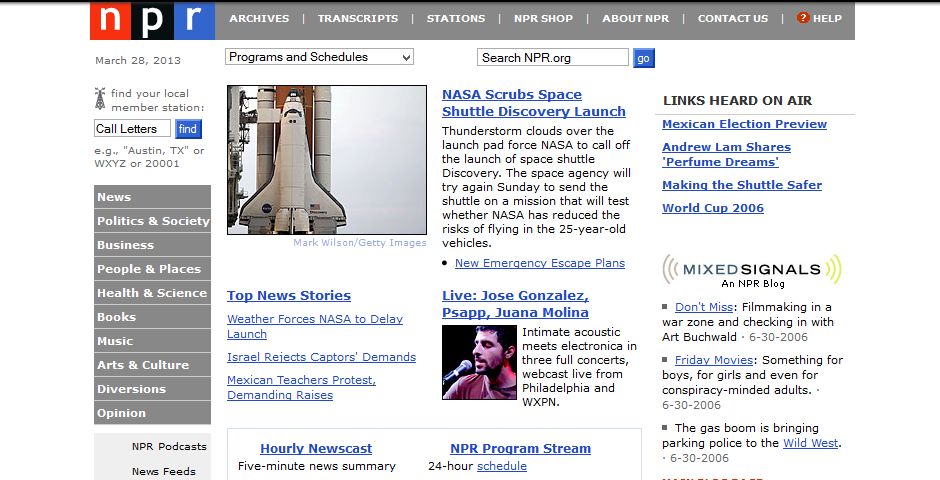
Task: Open the NPR Program Stream link
Action: coord(520,448)
